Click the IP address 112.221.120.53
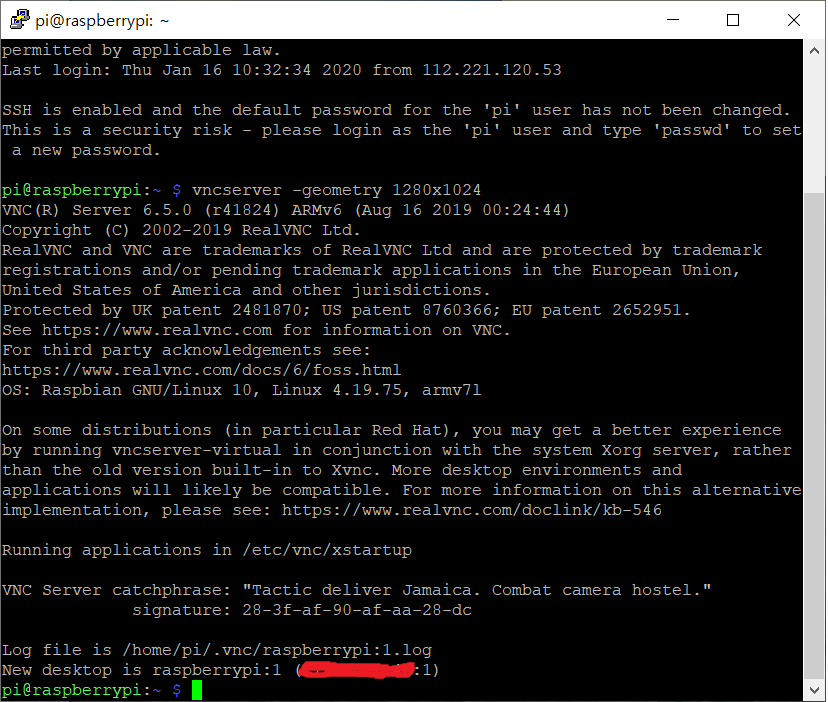 492,70
